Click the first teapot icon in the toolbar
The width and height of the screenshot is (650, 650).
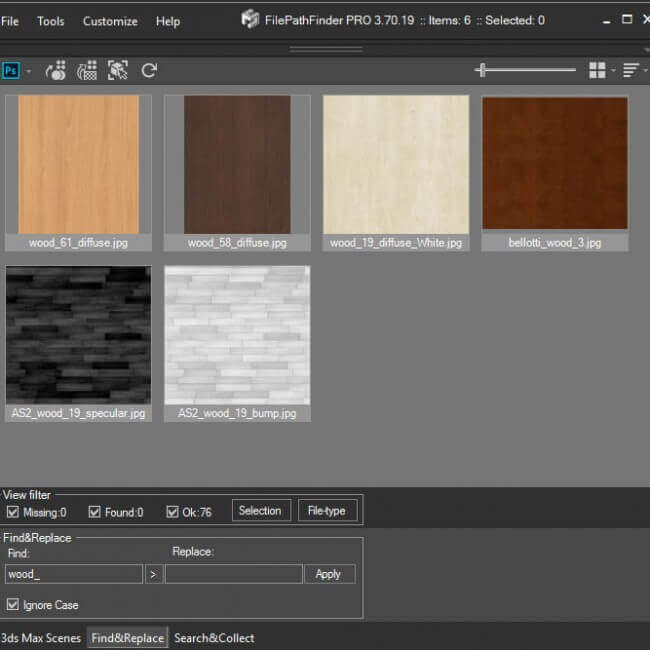click(x=57, y=70)
